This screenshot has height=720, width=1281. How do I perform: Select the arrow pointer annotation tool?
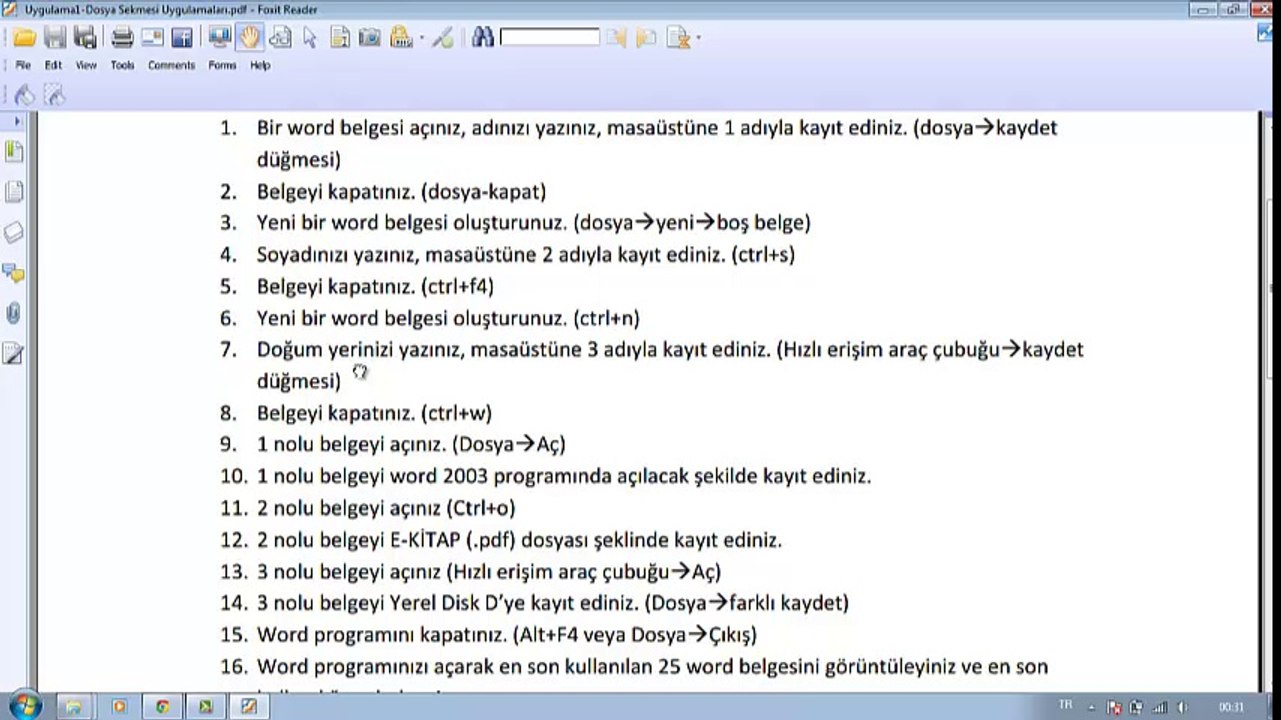310,38
